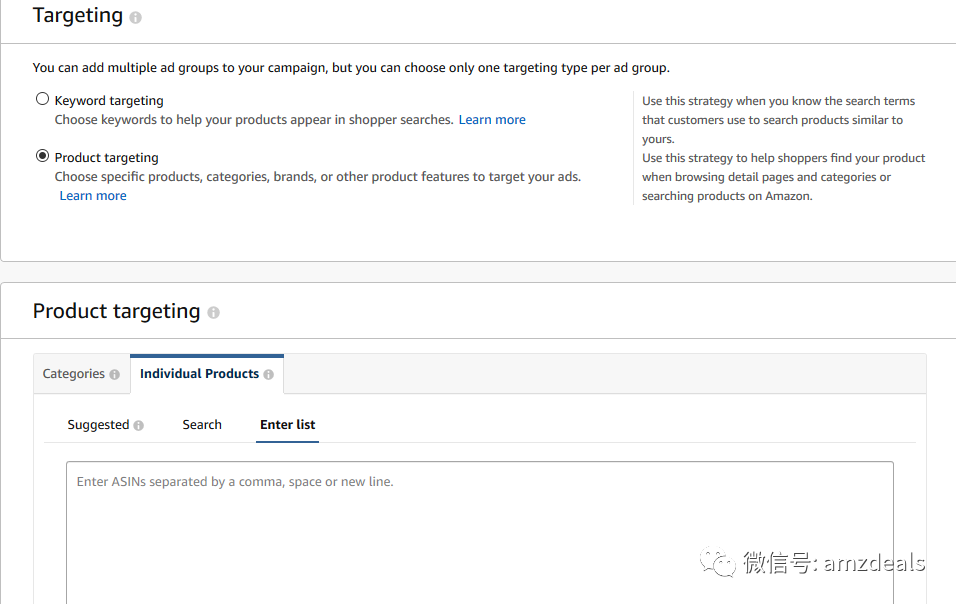Open Learn more link for Keyword targeting
This screenshot has width=956, height=604.
pyautogui.click(x=492, y=120)
